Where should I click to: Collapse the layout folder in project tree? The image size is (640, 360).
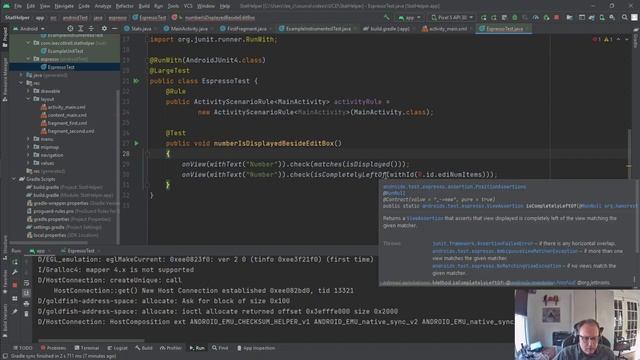[28, 99]
